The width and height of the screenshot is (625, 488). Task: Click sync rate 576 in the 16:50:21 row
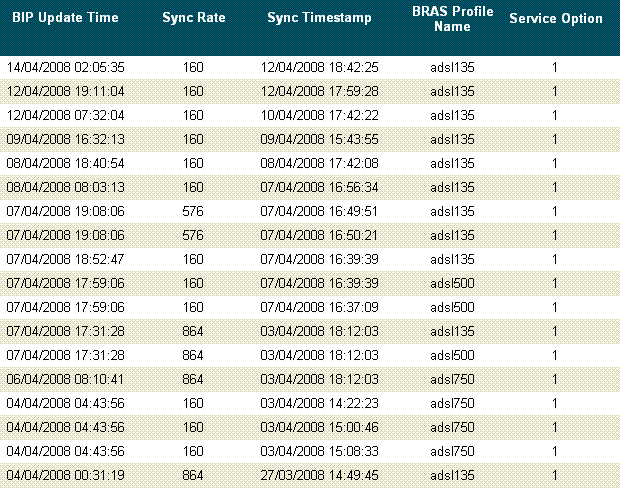pos(193,235)
